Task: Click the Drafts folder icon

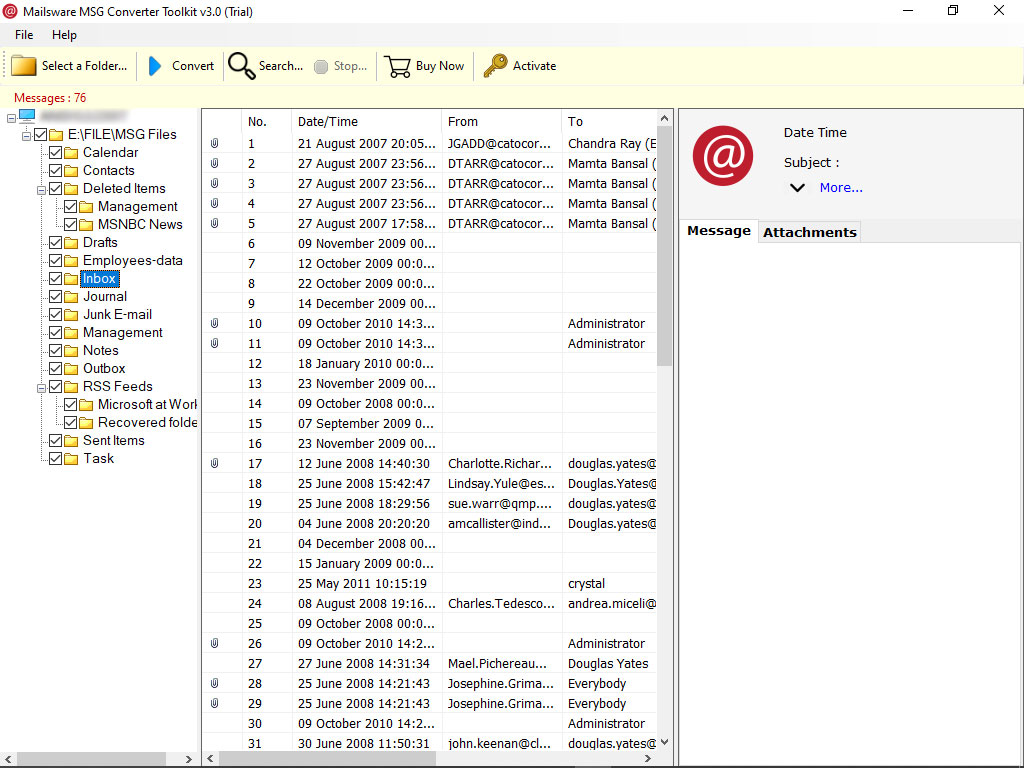Action: [x=71, y=243]
